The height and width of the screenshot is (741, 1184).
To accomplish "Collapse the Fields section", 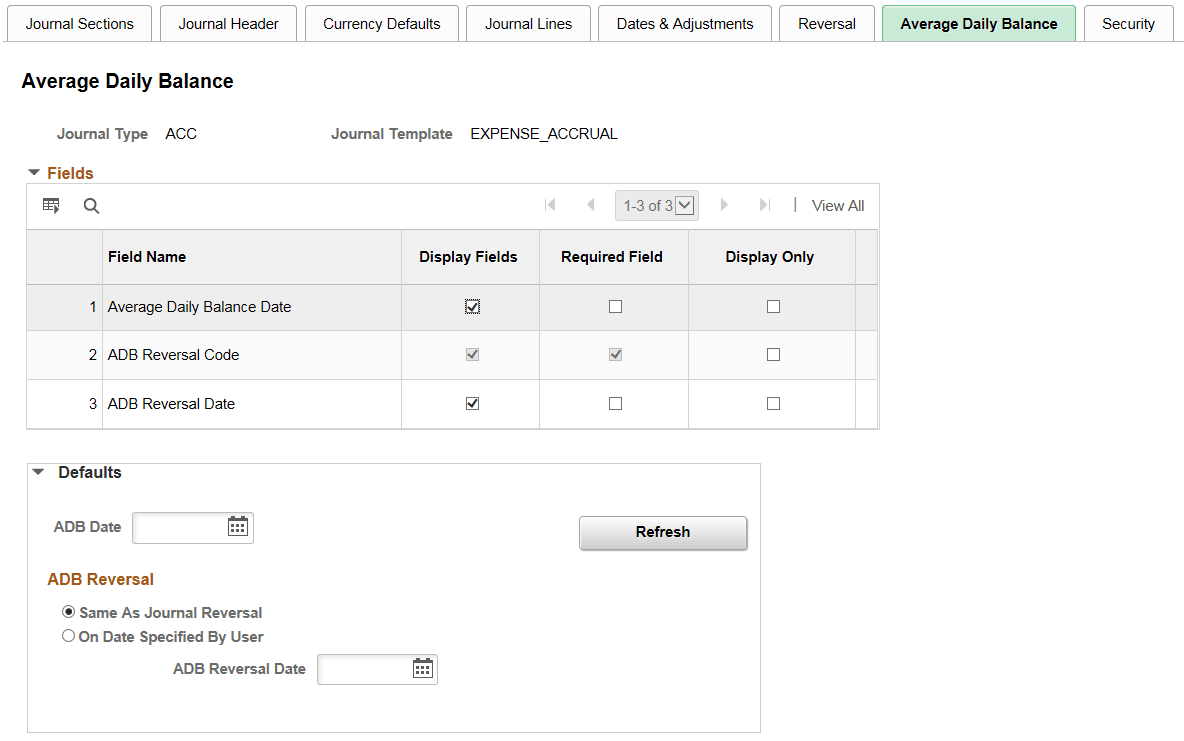I will tap(34, 173).
